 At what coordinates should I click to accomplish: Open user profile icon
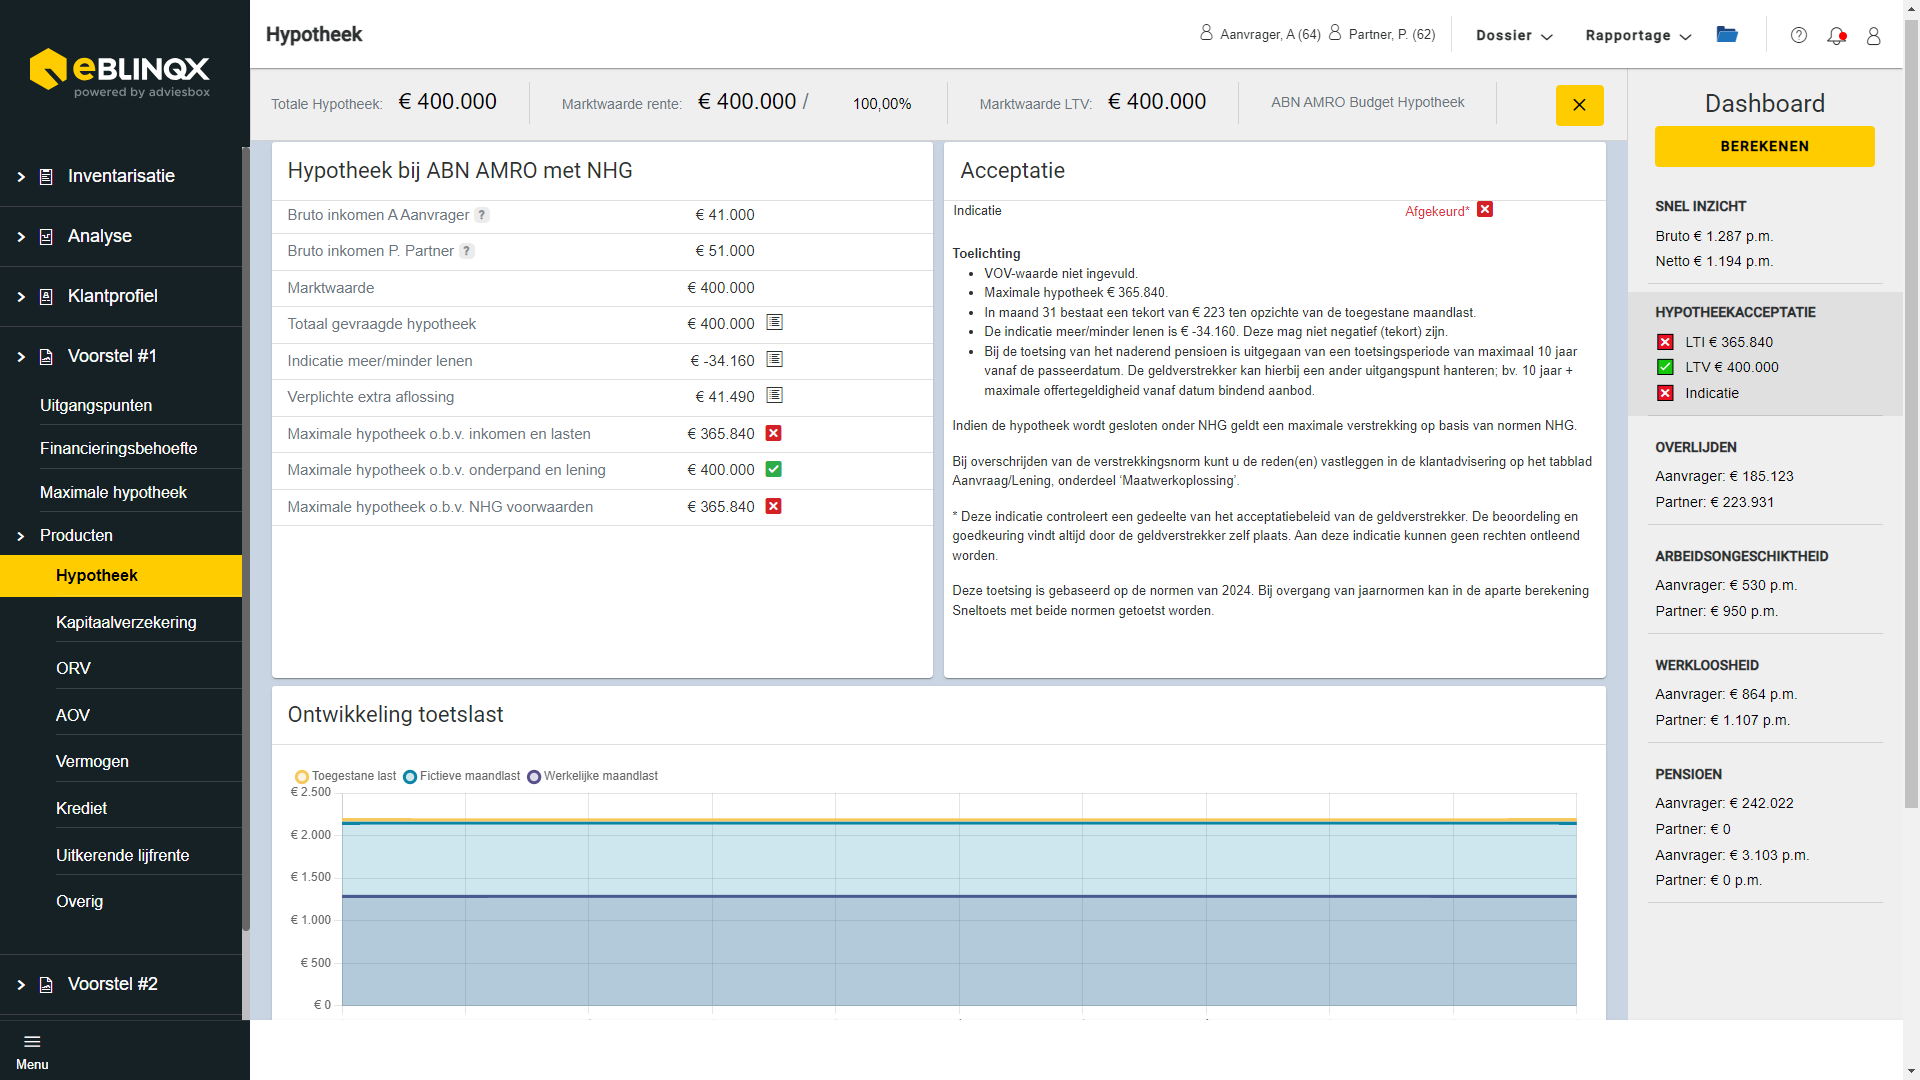click(1874, 35)
